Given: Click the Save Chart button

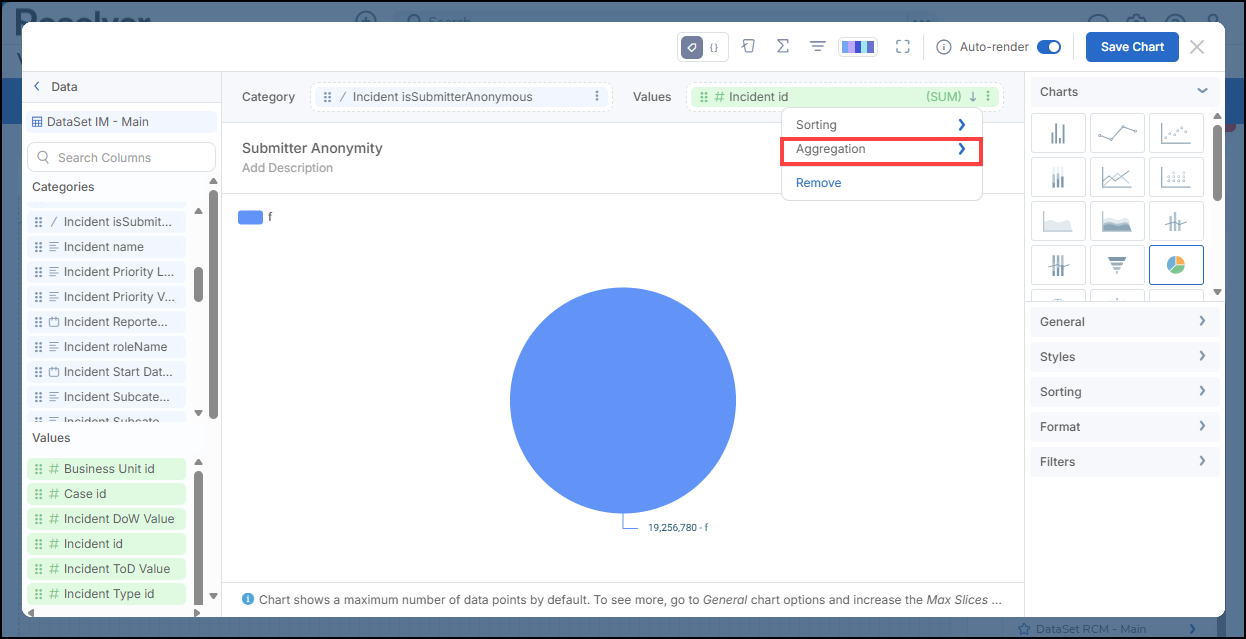Looking at the screenshot, I should coord(1132,47).
